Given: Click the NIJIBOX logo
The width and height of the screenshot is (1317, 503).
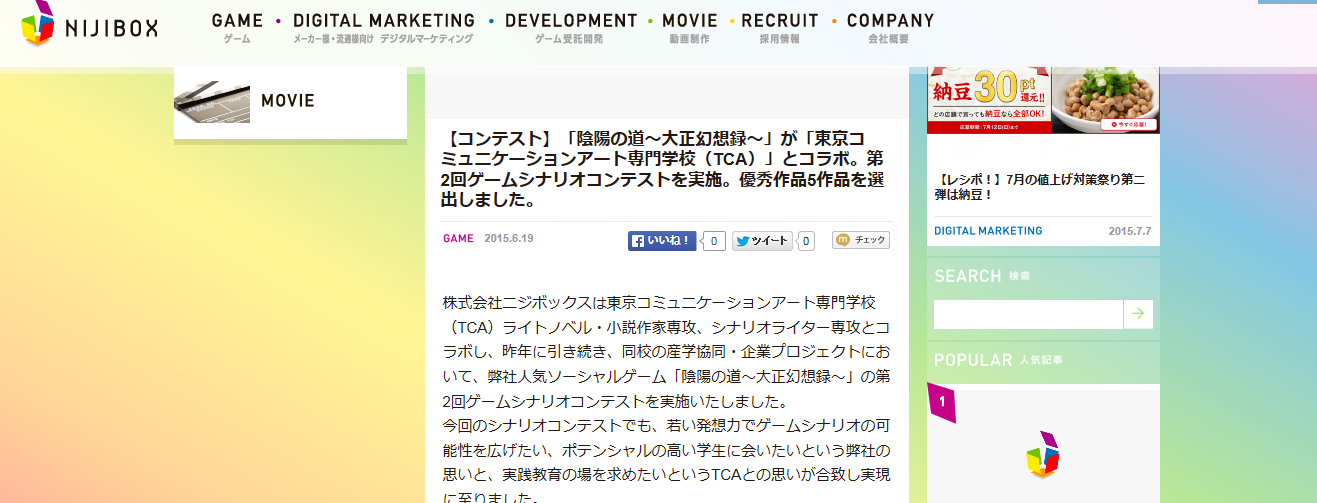Looking at the screenshot, I should [90, 24].
